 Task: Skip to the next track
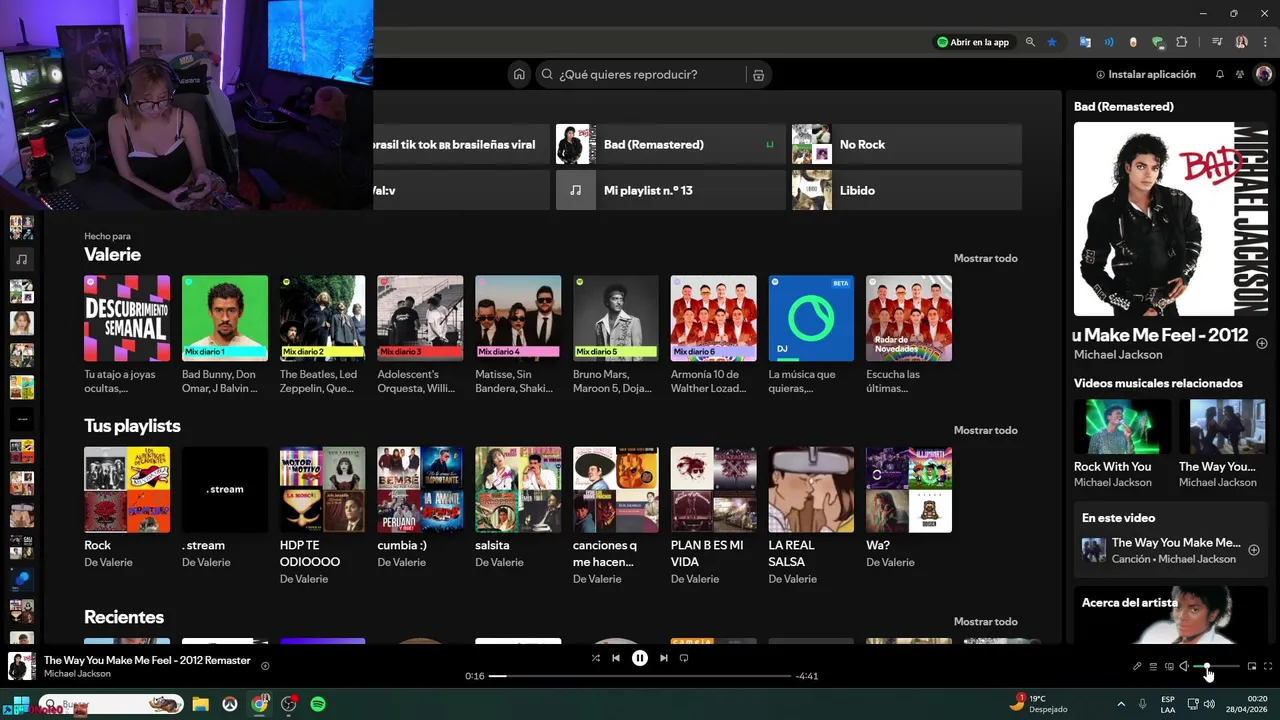(x=663, y=658)
